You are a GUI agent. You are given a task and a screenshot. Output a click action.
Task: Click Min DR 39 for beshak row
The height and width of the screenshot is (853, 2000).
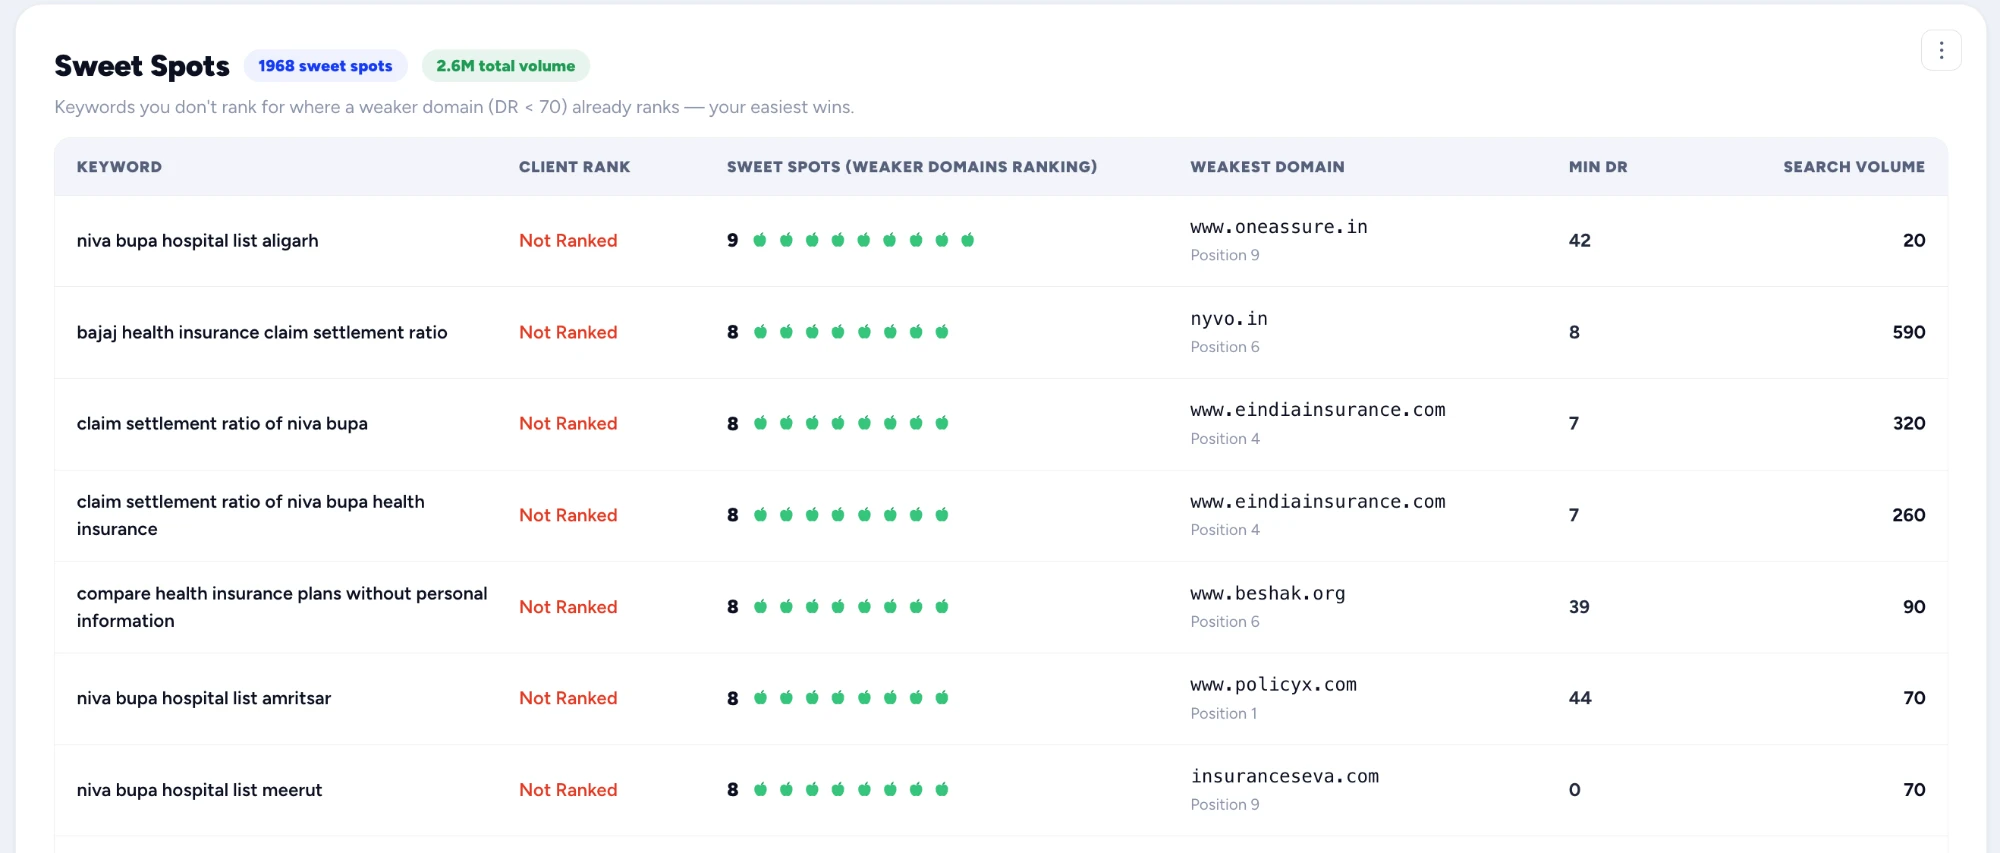(x=1579, y=607)
